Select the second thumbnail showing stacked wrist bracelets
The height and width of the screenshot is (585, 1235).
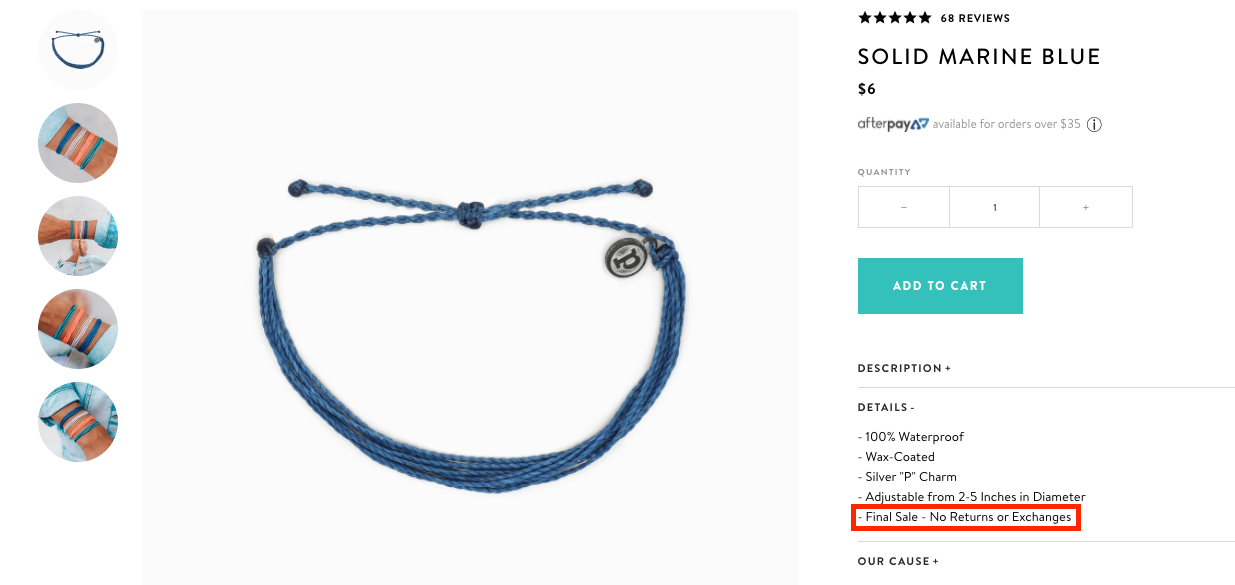[78, 143]
